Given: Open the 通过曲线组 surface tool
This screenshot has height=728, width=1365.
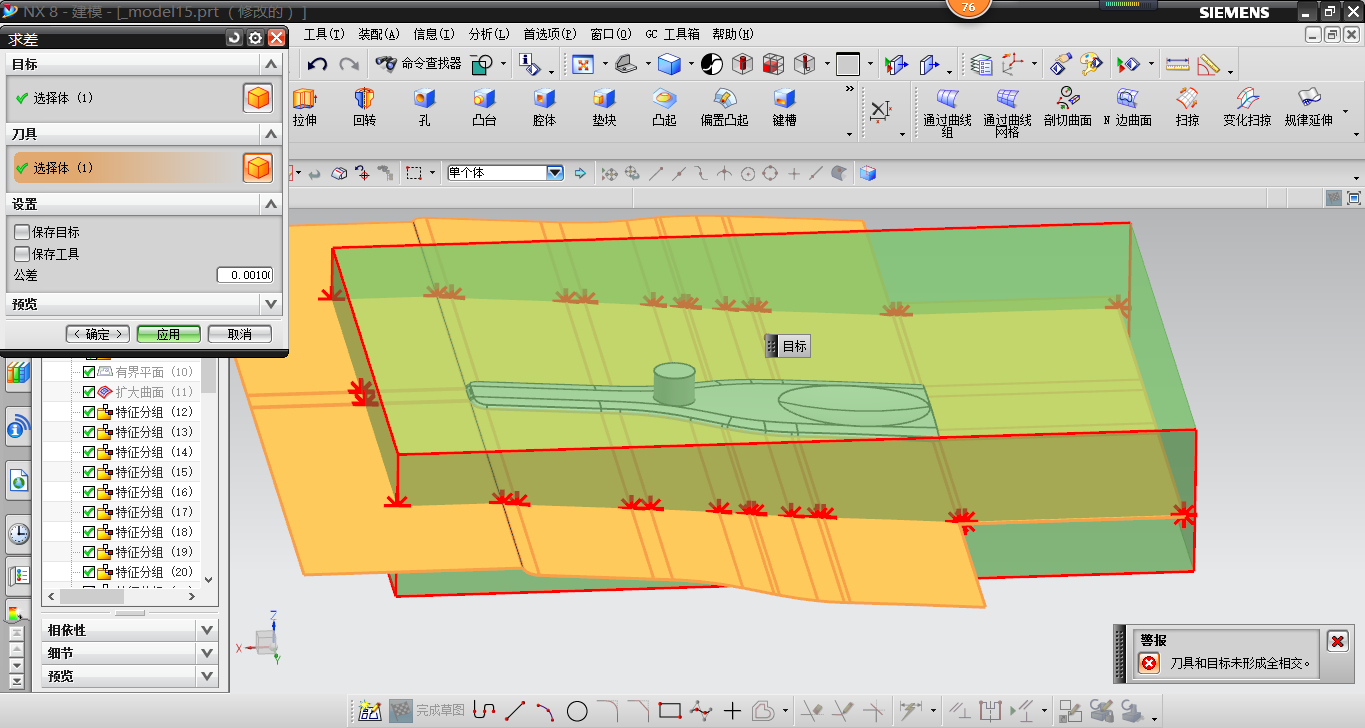Looking at the screenshot, I should (947, 112).
